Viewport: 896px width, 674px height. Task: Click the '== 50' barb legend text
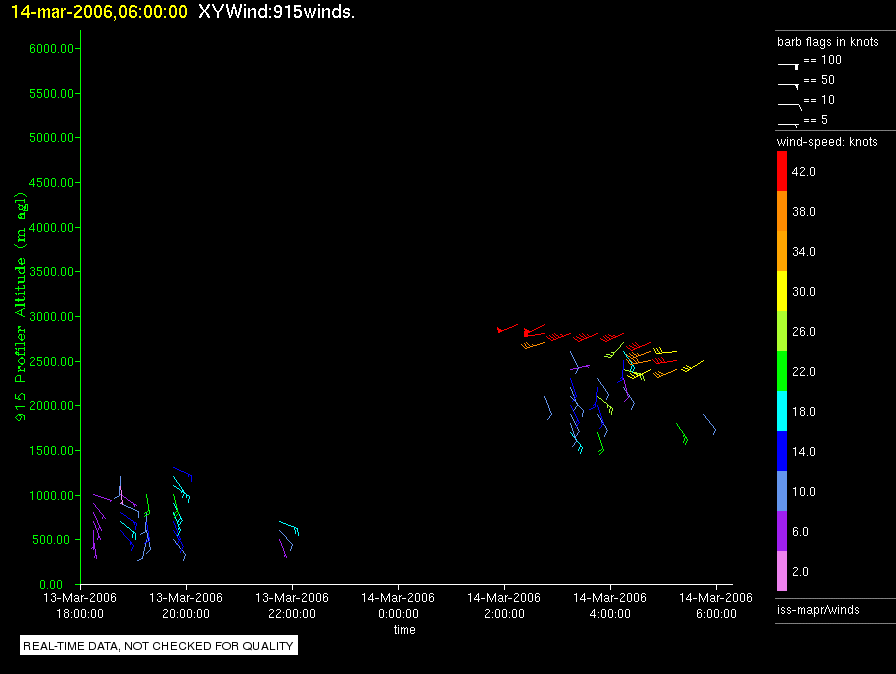(819, 80)
